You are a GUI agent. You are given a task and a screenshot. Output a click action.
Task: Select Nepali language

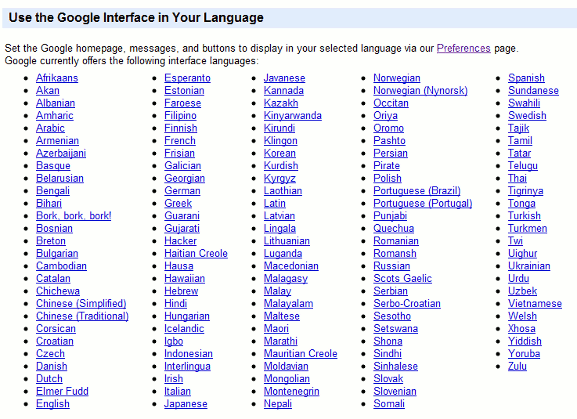click(277, 404)
